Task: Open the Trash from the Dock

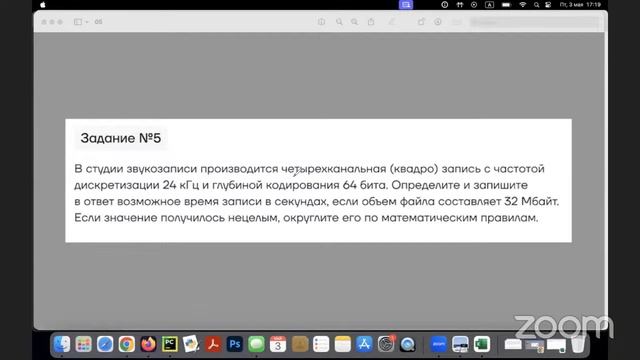Action: tap(578, 344)
